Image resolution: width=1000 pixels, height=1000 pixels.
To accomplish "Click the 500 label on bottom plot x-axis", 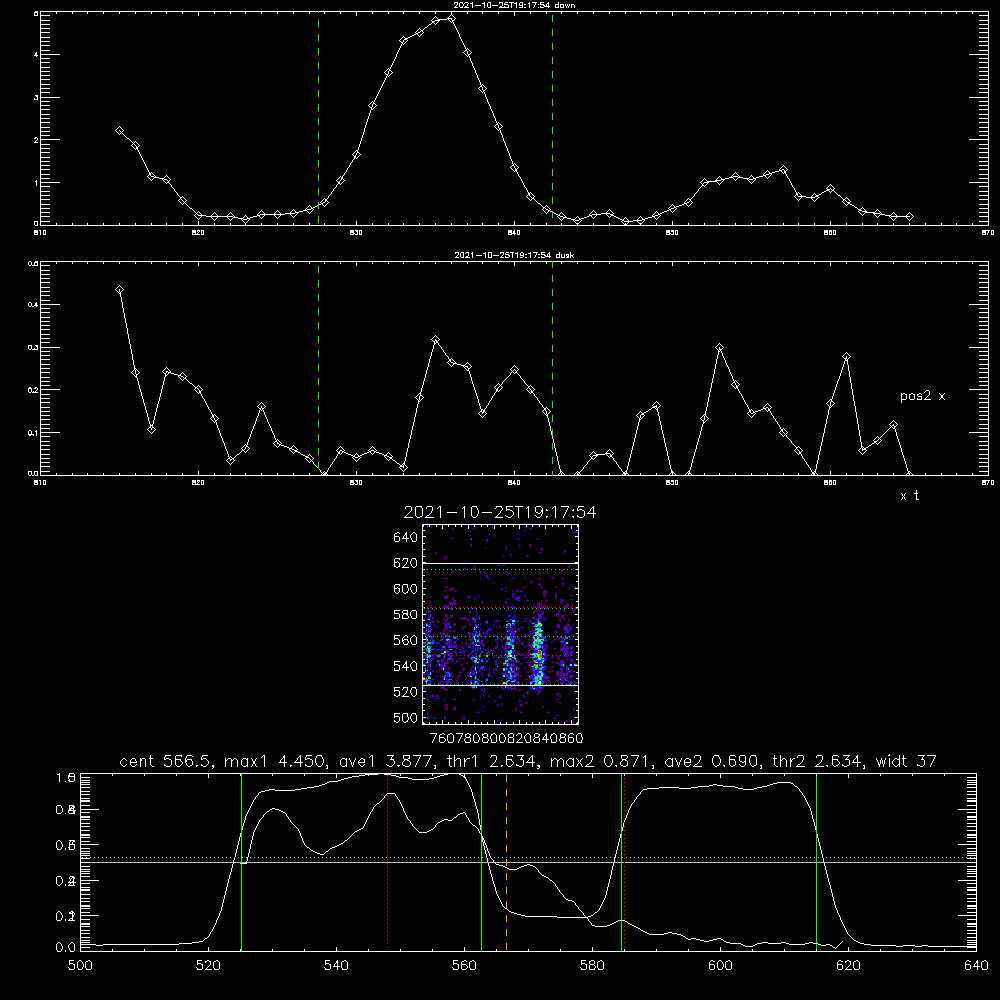I will [80, 966].
